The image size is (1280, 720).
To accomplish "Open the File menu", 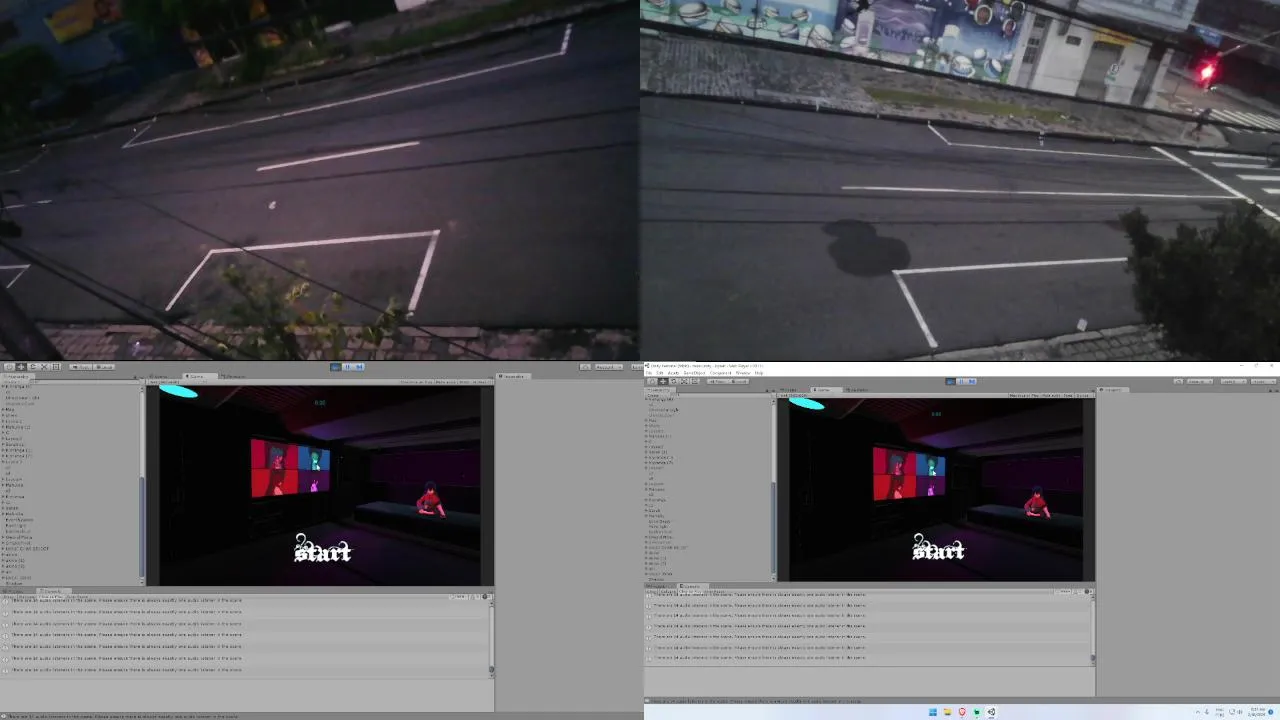I will (648, 372).
